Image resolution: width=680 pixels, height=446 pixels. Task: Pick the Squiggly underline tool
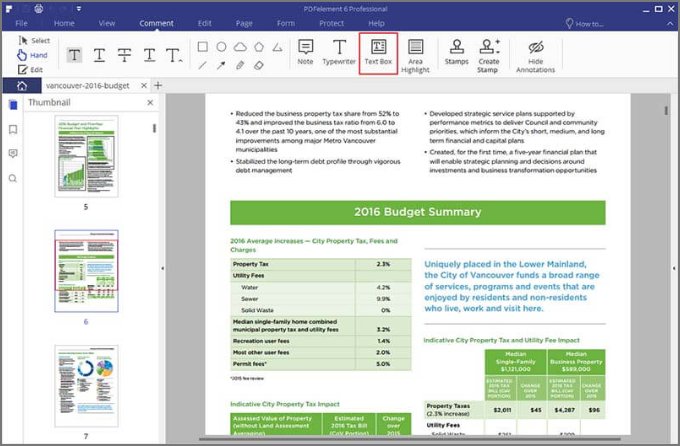150,55
